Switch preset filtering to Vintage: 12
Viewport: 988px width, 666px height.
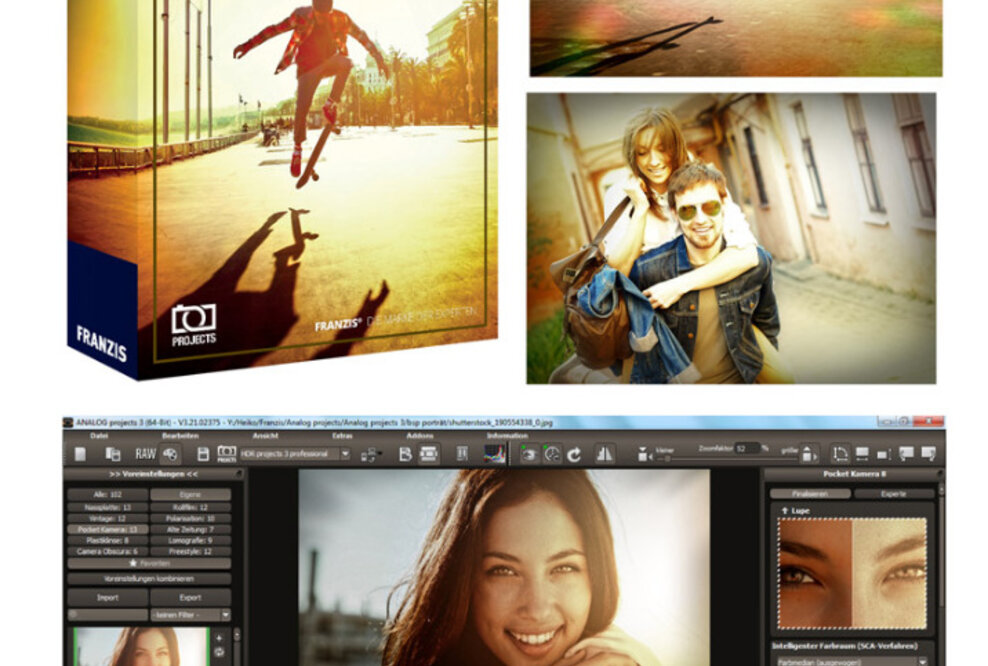pyautogui.click(x=108, y=517)
